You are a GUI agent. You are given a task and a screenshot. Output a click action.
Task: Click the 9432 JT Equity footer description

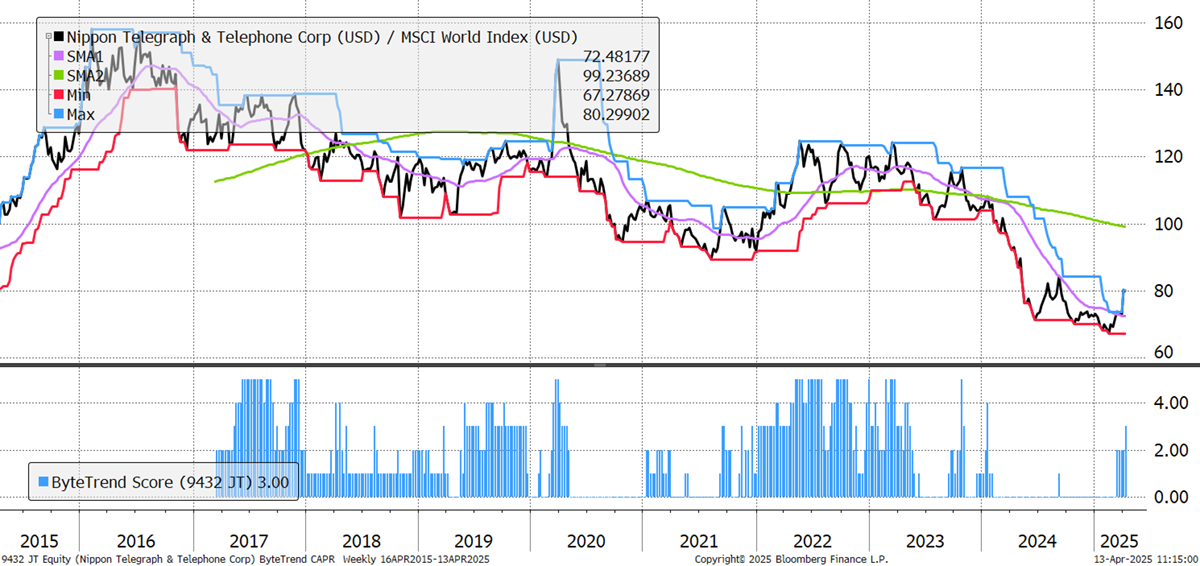pyautogui.click(x=246, y=559)
